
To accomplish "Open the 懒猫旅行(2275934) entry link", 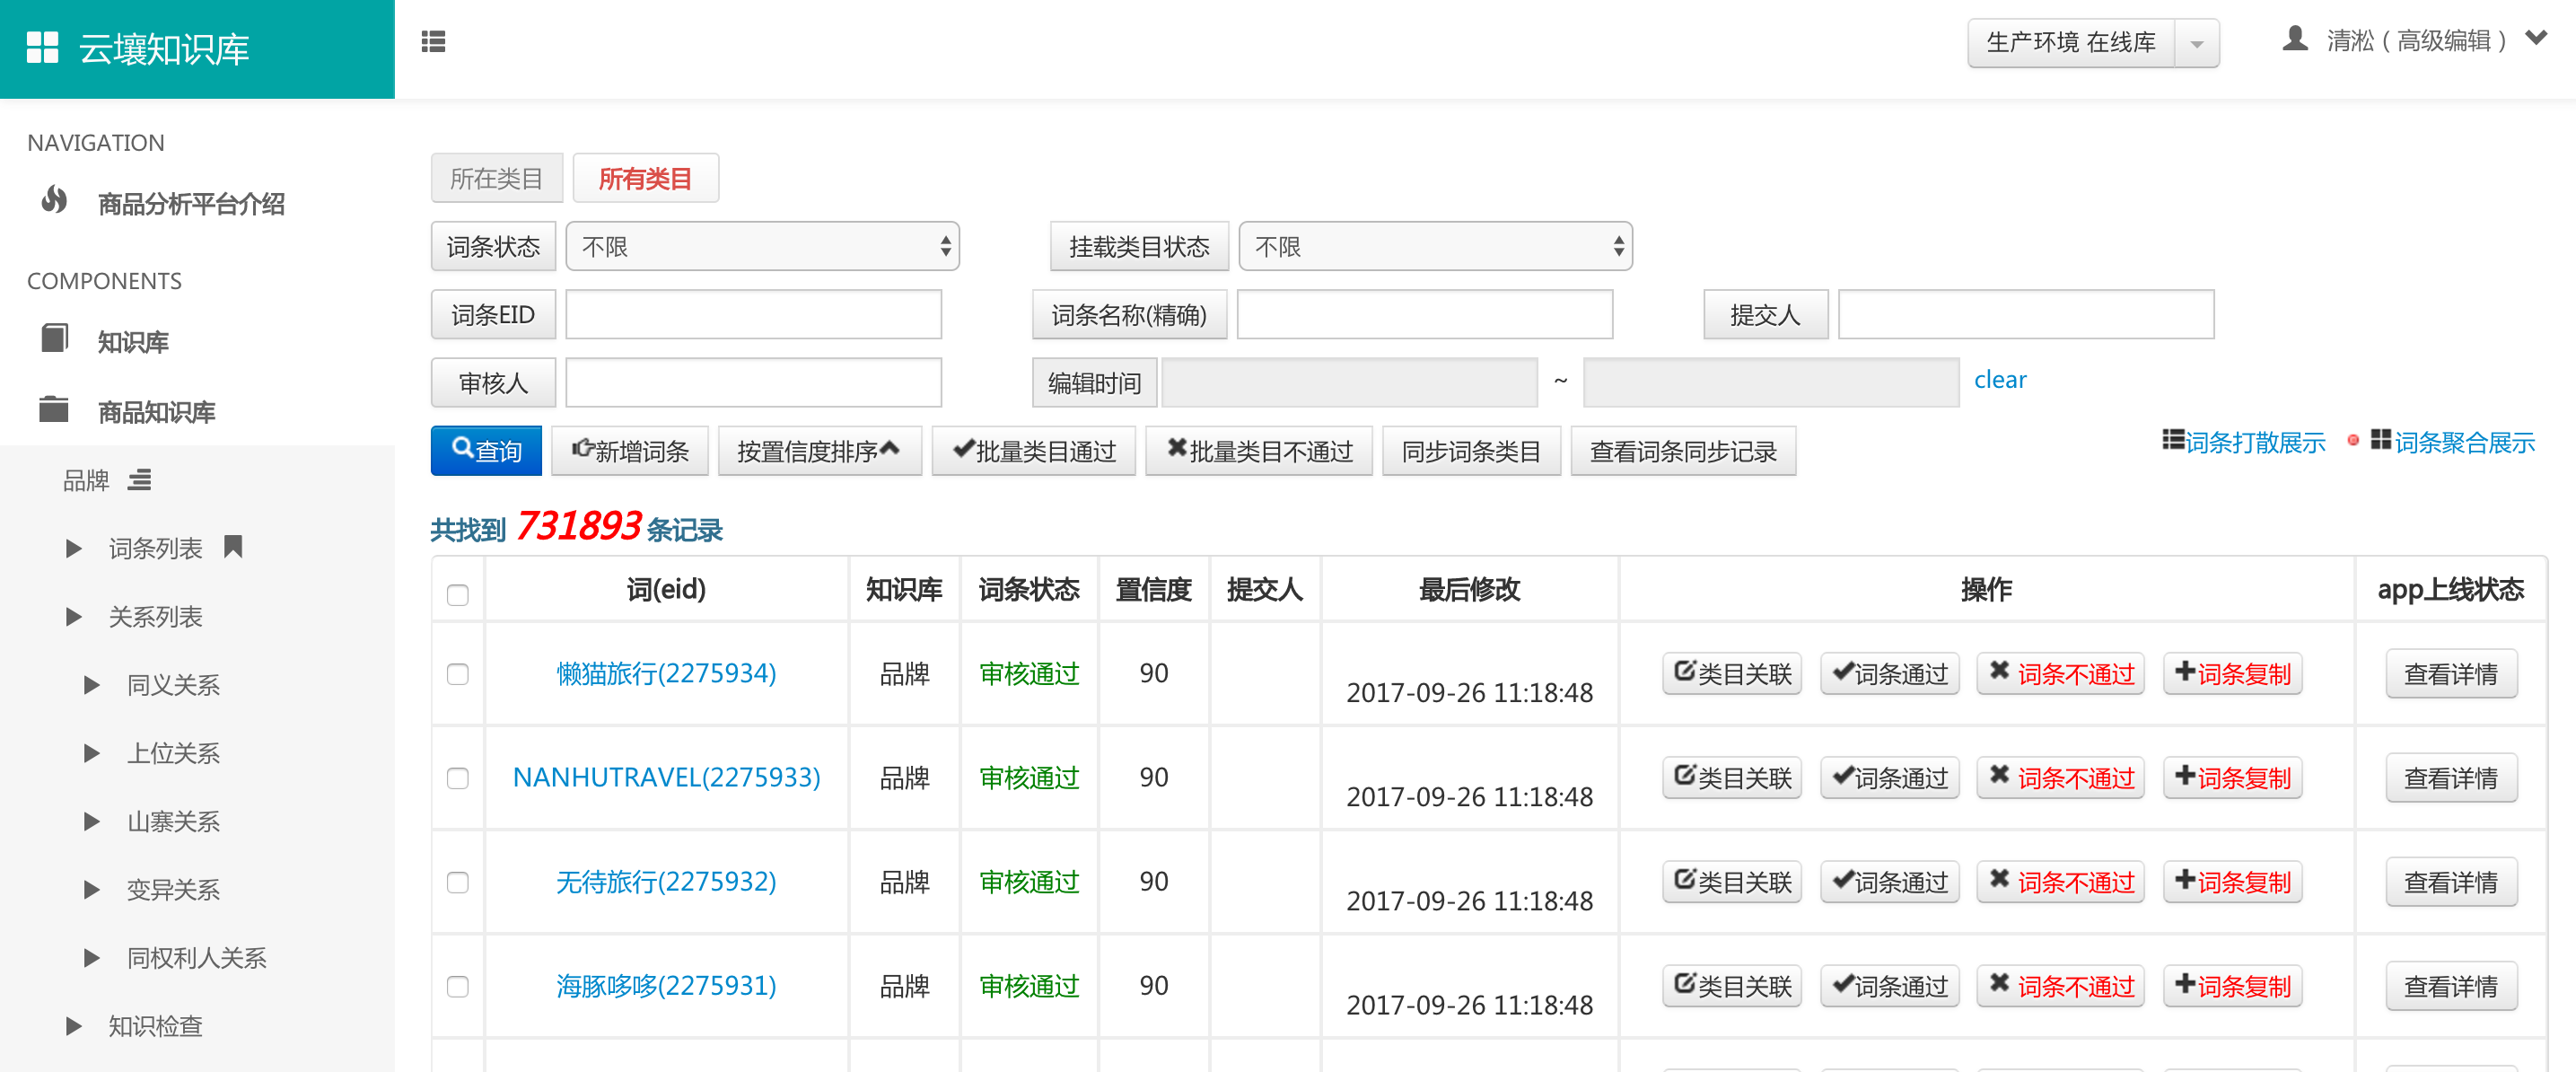I will pos(666,673).
